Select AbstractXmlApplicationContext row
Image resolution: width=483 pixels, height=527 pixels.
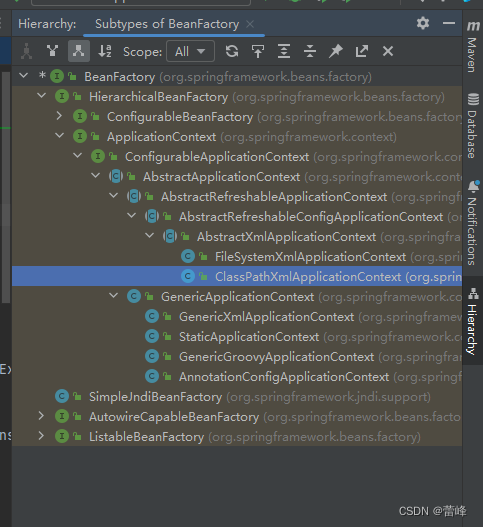click(237, 237)
